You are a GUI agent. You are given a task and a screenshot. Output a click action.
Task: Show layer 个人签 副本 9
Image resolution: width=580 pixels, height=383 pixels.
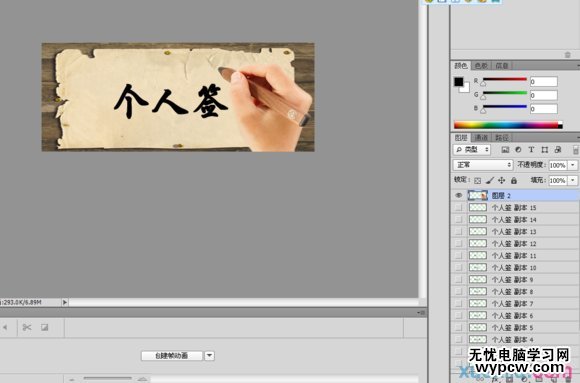click(x=459, y=279)
